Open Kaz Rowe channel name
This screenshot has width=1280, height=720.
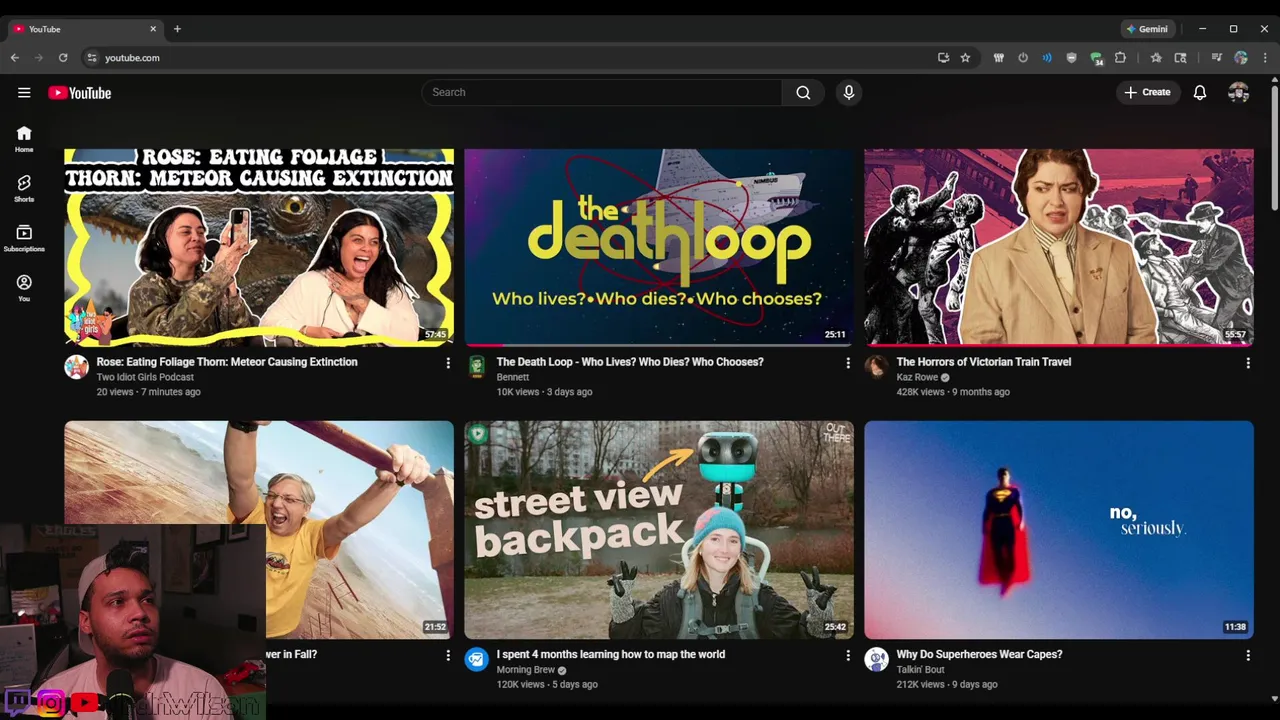918,377
